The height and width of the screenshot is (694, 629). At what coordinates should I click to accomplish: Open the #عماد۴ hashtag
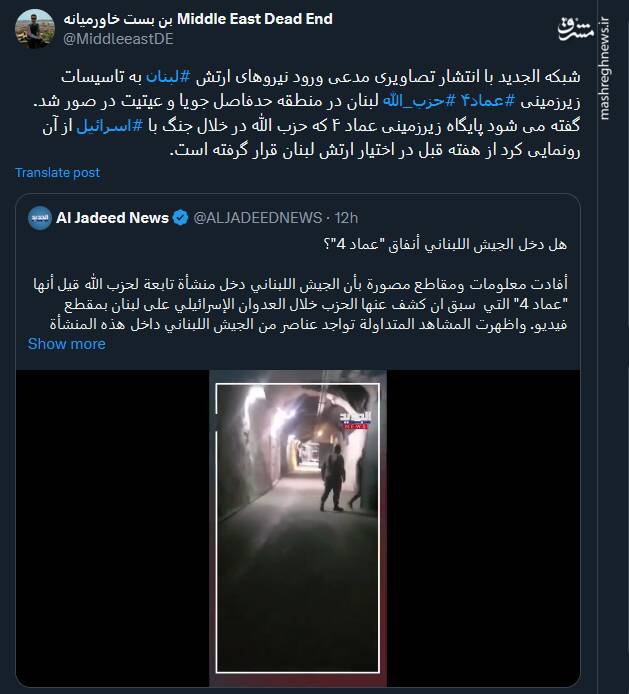tap(488, 101)
